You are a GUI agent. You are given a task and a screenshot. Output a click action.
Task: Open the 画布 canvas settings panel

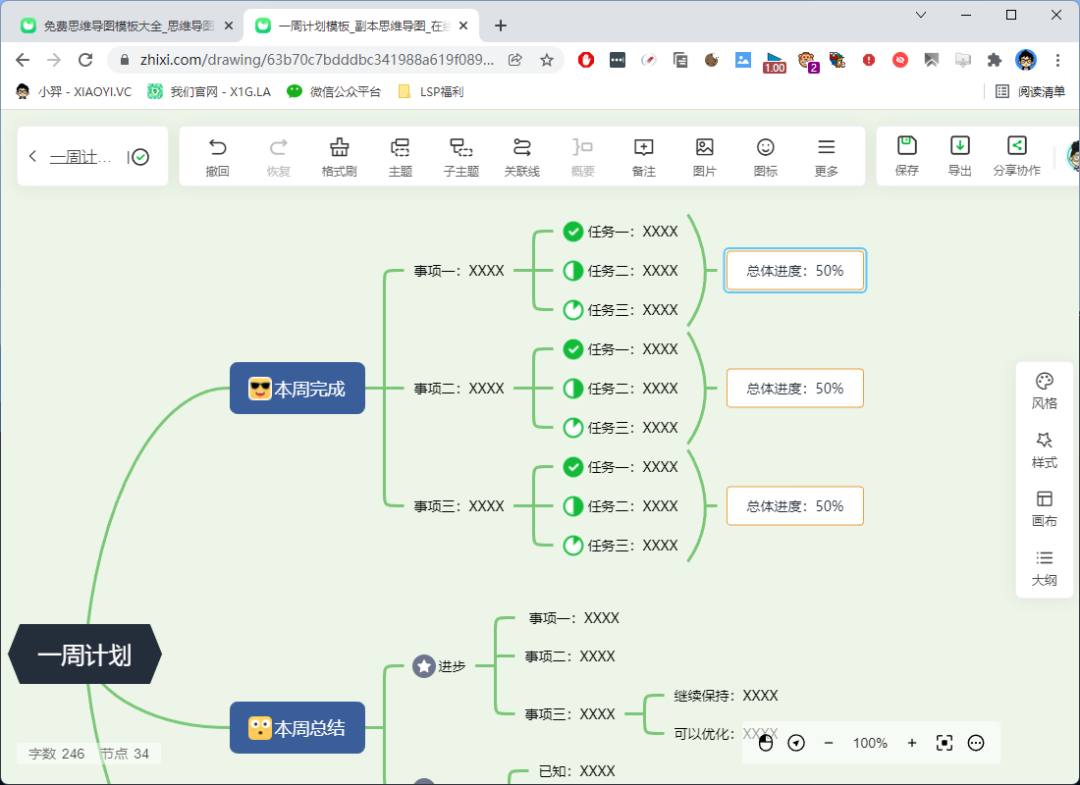click(1044, 509)
